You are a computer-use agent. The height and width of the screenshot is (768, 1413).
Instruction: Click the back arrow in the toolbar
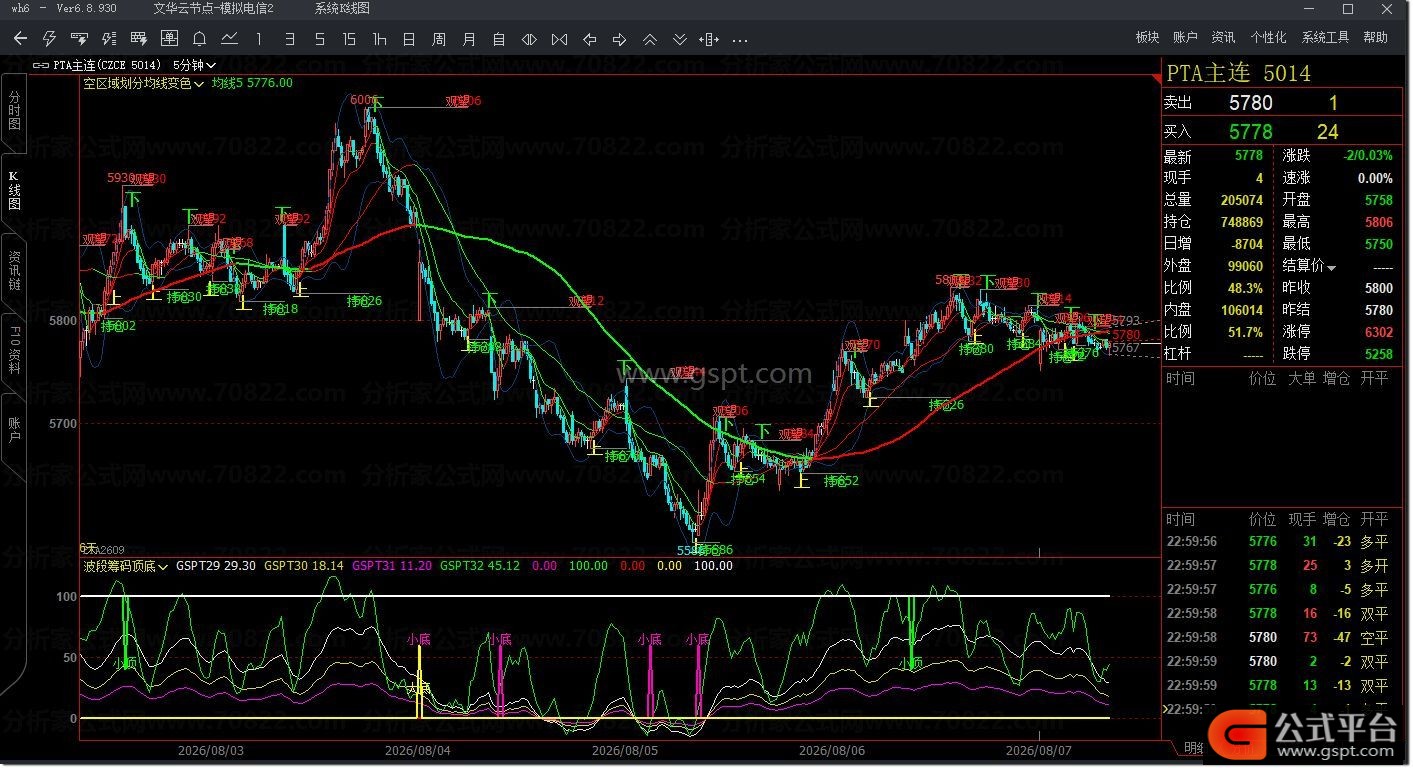click(x=20, y=39)
